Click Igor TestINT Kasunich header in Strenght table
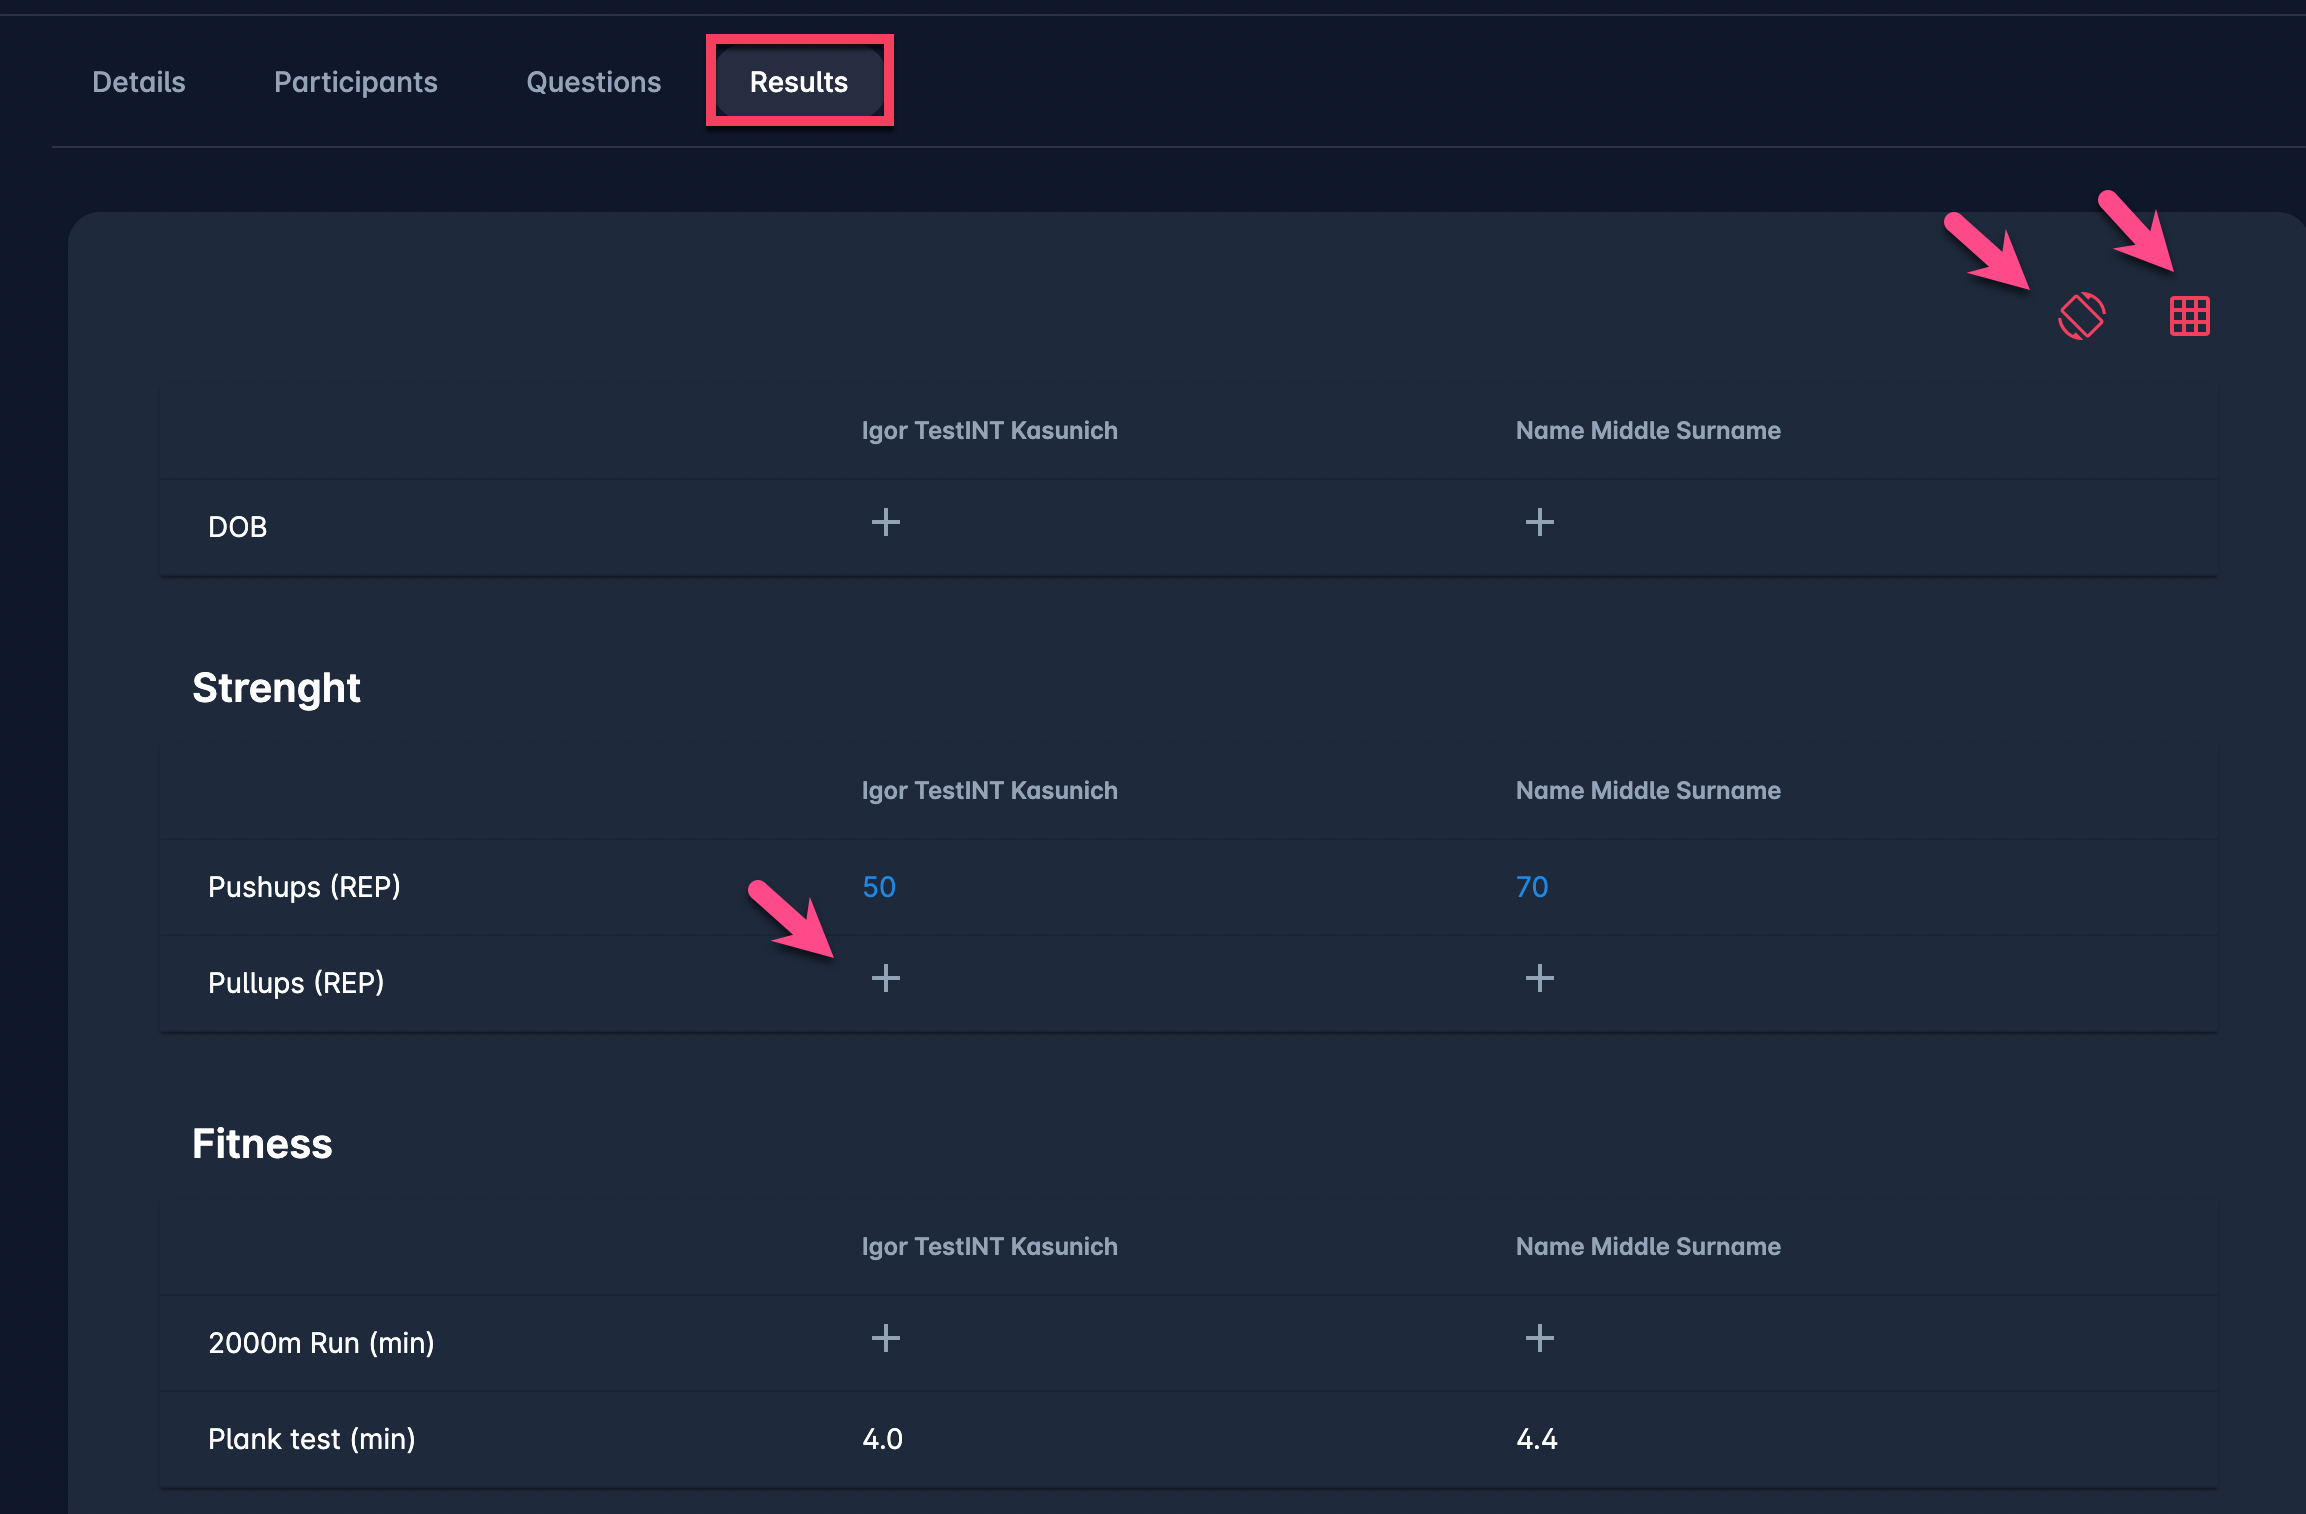 [989, 790]
